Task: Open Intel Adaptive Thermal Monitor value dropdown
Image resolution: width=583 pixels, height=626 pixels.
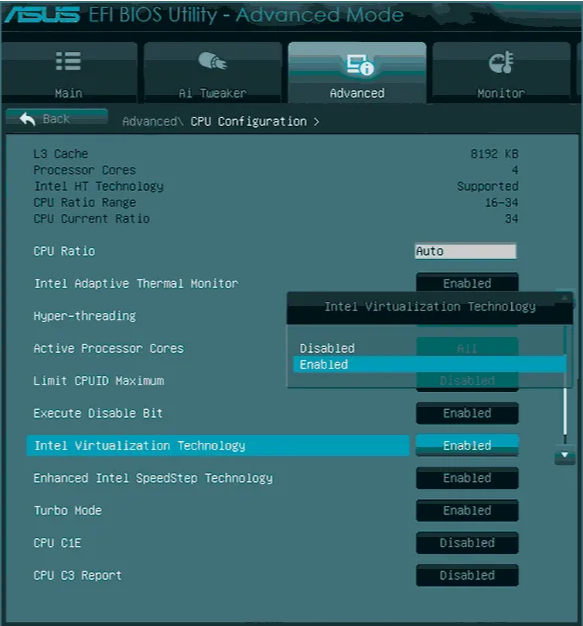Action: coord(467,283)
